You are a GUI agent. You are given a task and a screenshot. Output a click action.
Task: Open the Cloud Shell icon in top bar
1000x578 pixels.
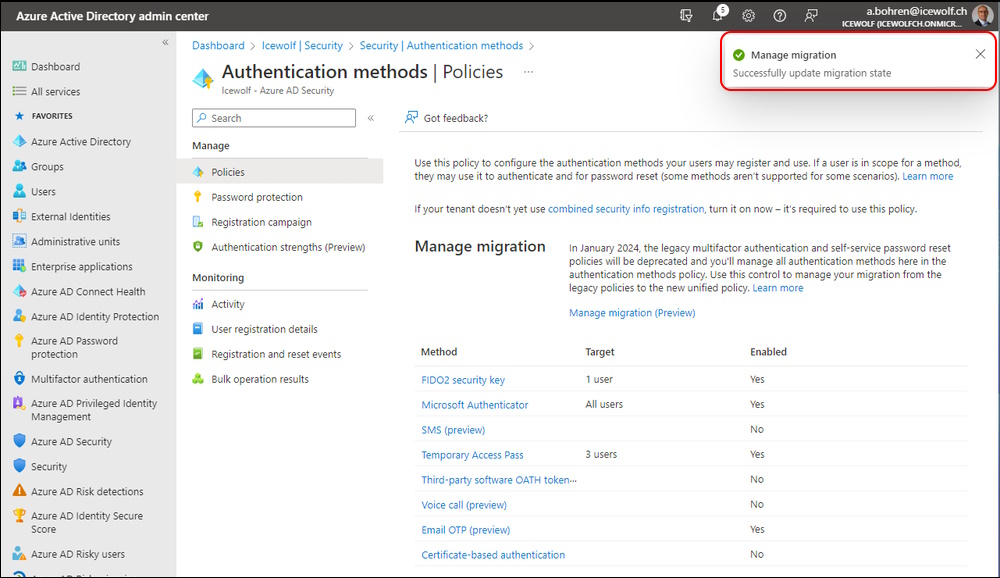pyautogui.click(x=686, y=16)
